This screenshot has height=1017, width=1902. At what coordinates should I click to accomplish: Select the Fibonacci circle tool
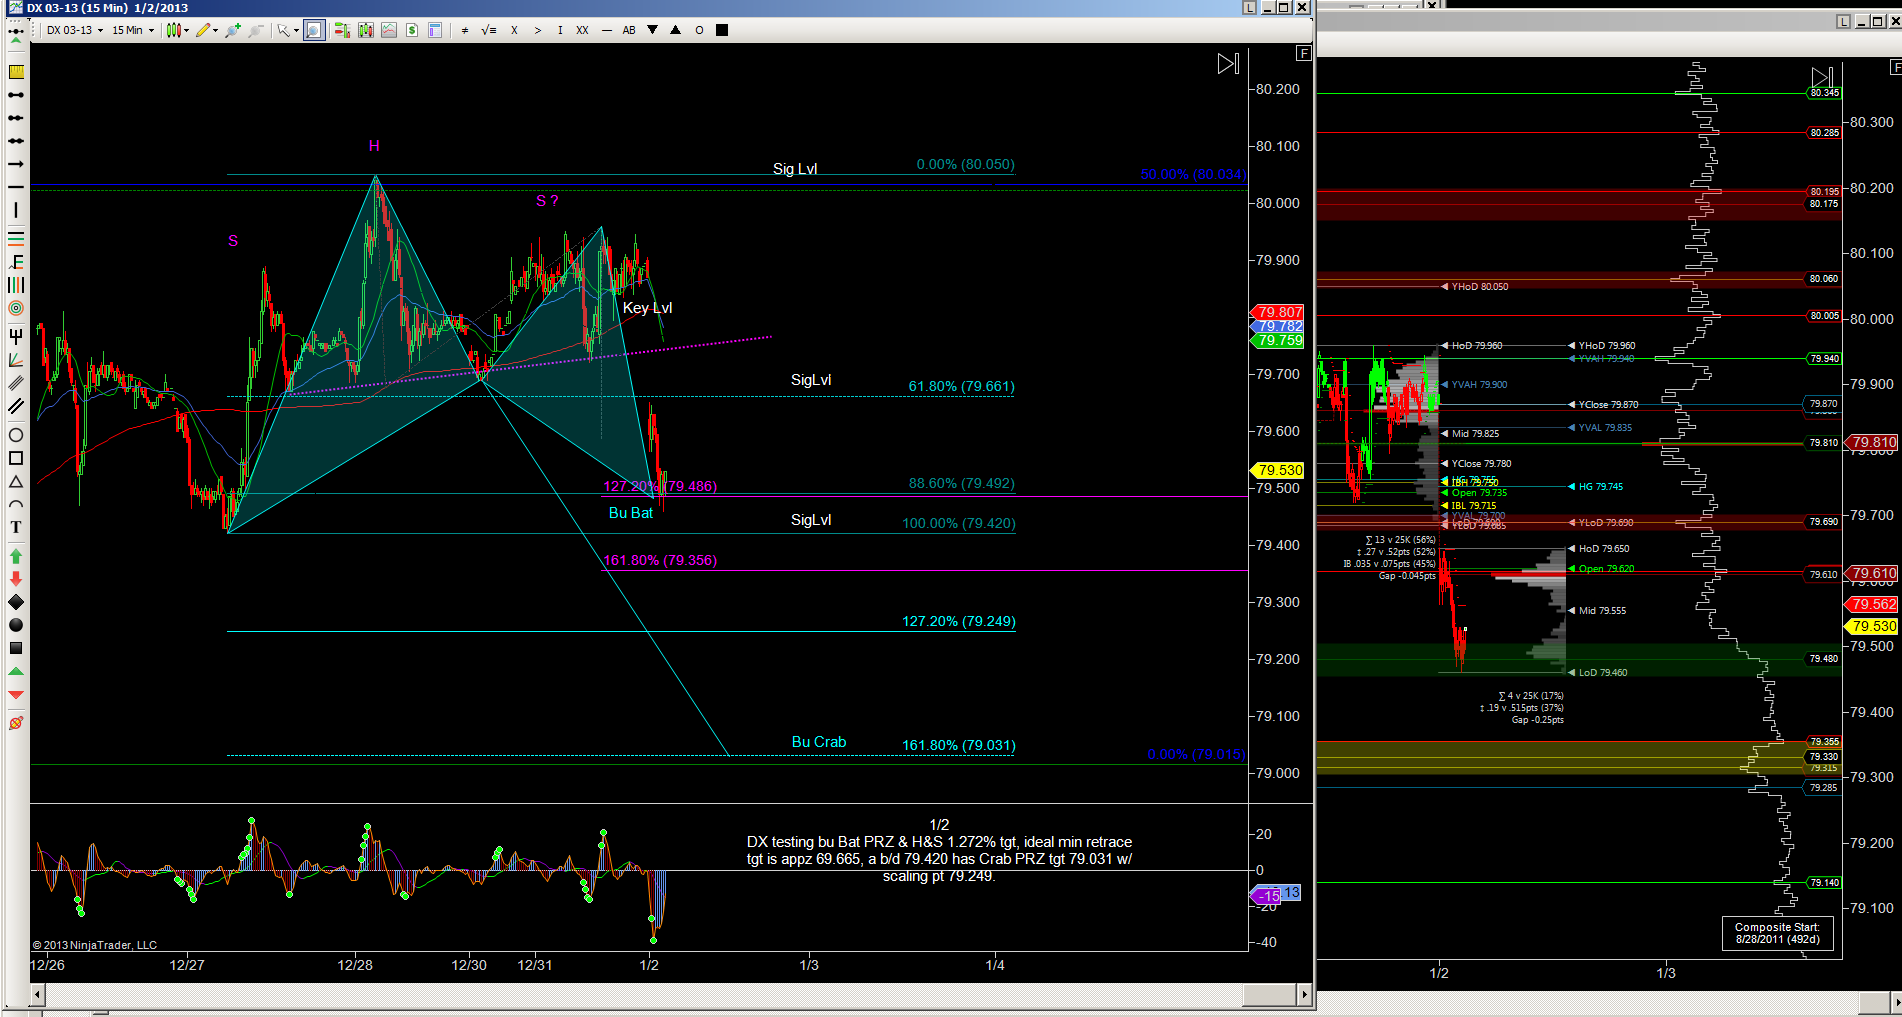tap(16, 309)
